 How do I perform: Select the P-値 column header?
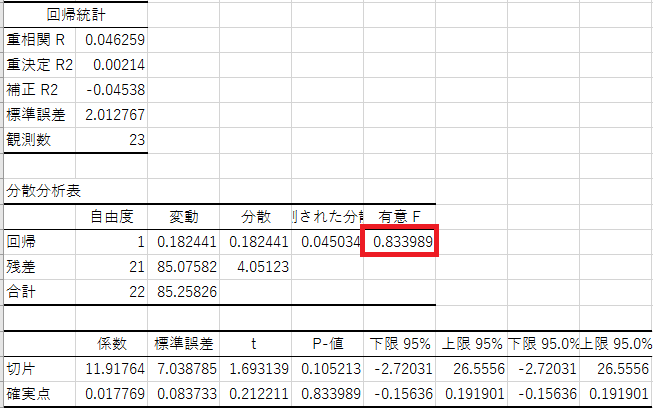coord(328,344)
